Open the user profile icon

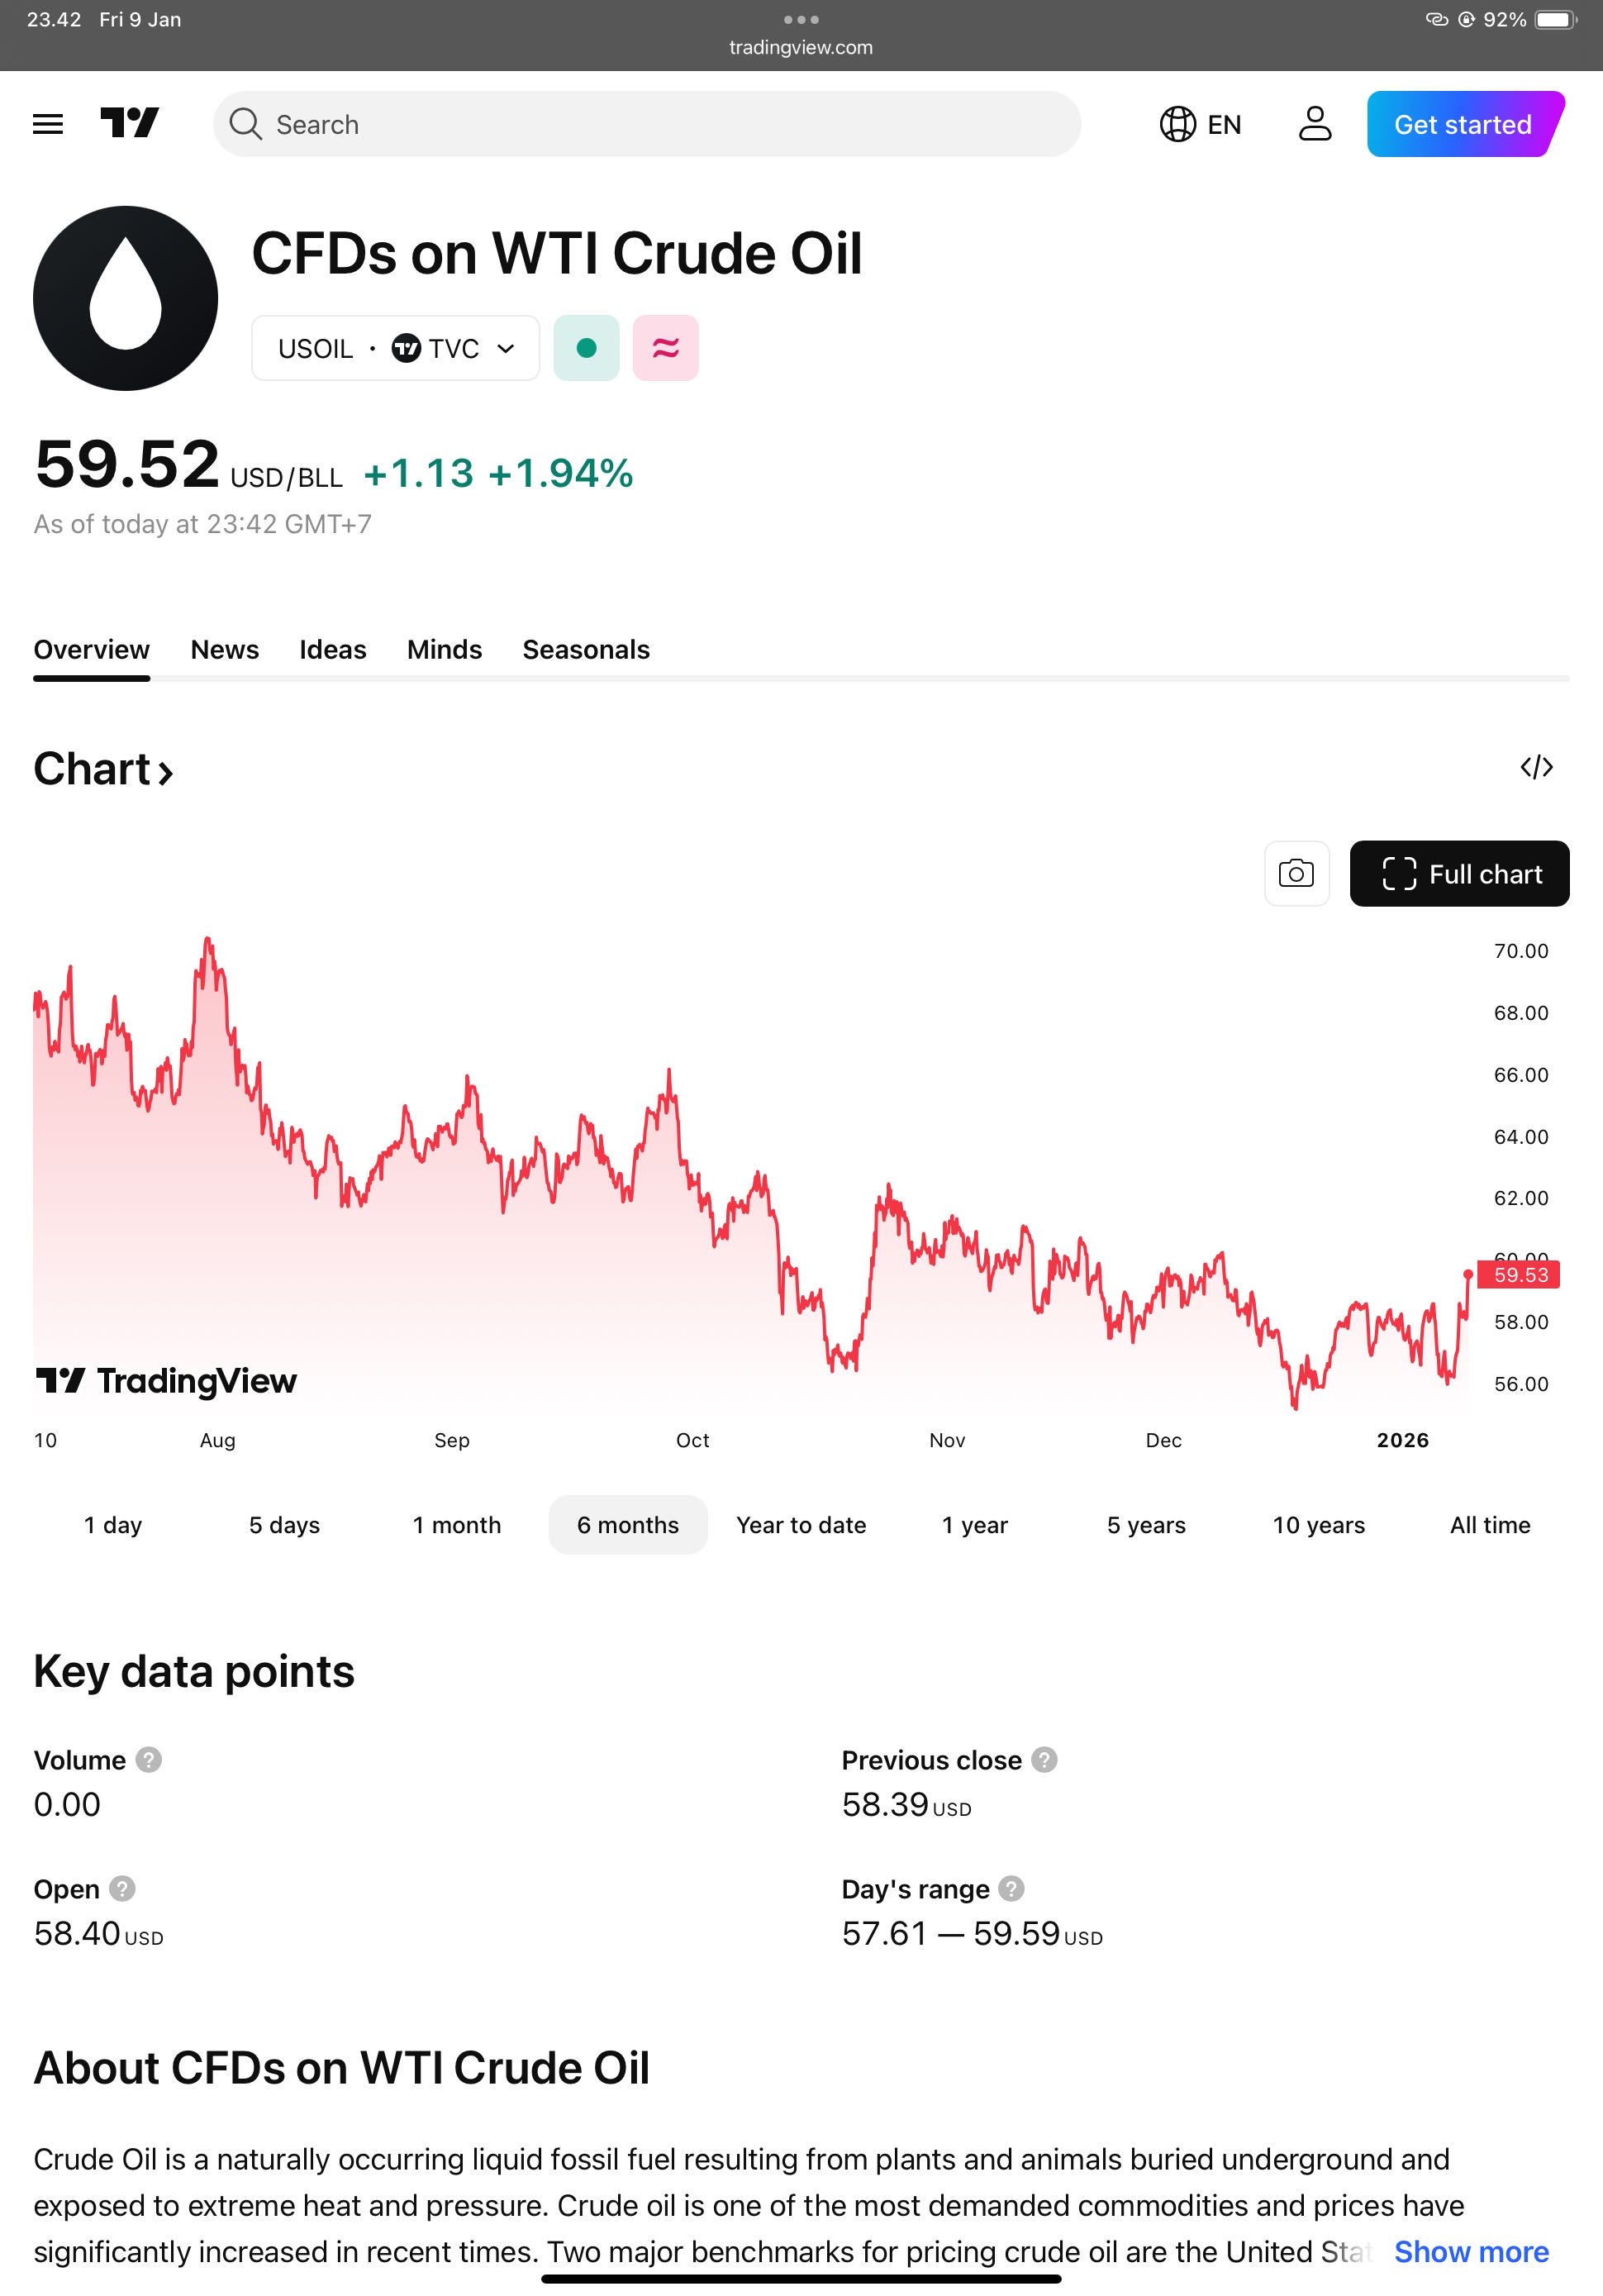[x=1314, y=124]
